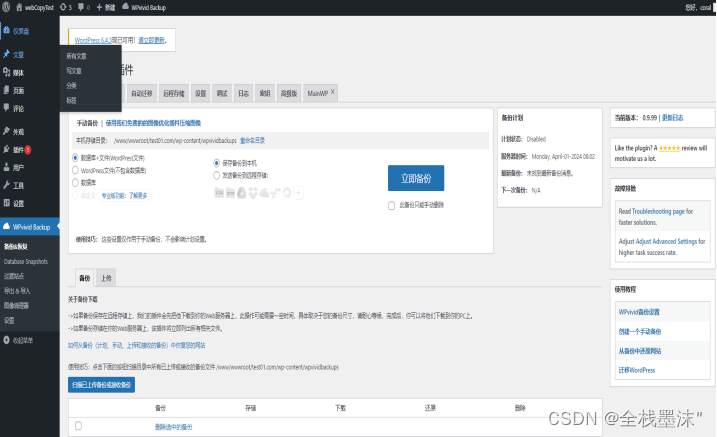717x437 pixels.
Task: Select WordPress文件(不包含数据库) backup option
Action: [x=75, y=170]
